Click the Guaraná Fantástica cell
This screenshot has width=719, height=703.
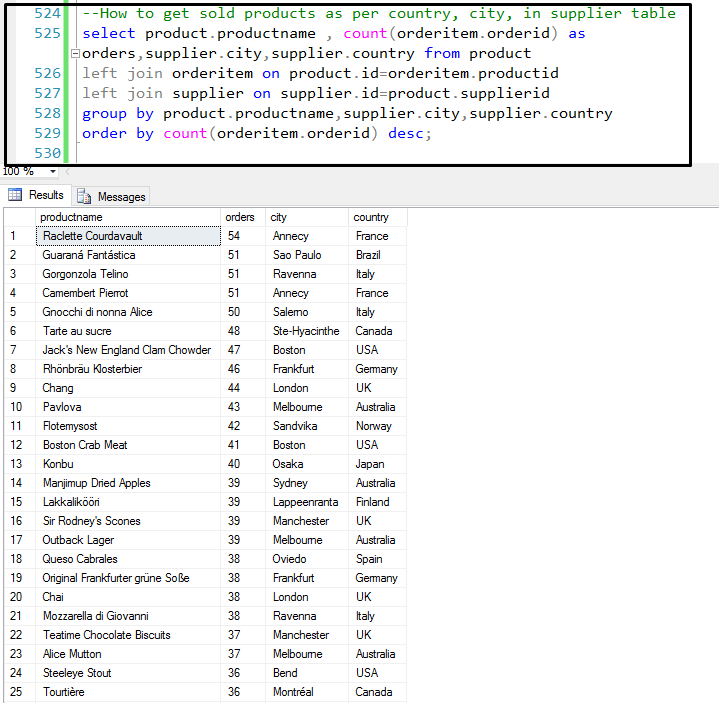128,255
